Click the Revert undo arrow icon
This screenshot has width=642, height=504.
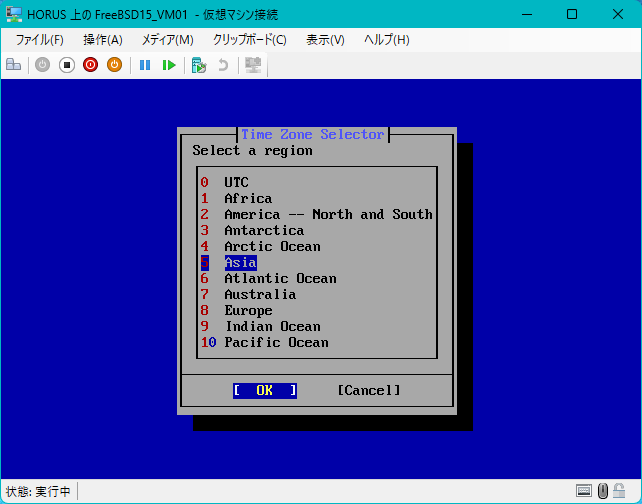coord(223,65)
